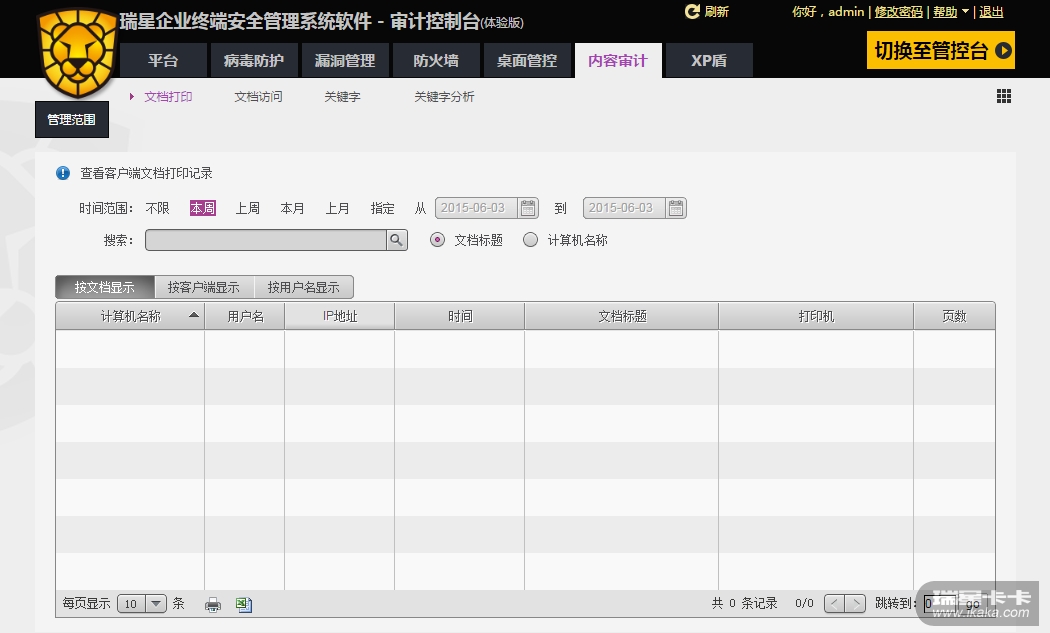Click the 切换至管控台 button

point(940,51)
